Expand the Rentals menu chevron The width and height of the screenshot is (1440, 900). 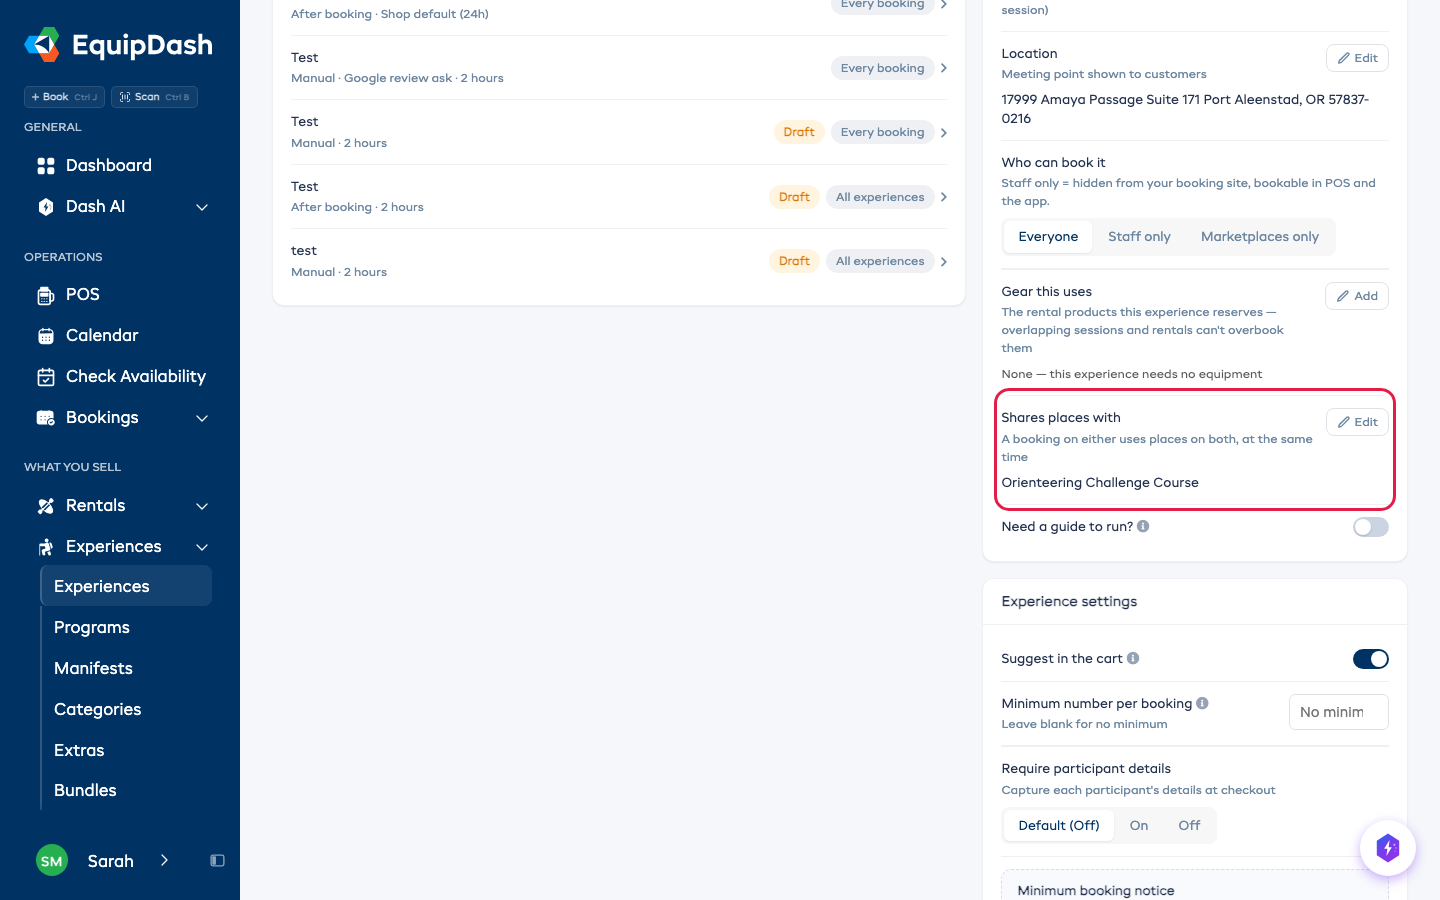coord(202,506)
